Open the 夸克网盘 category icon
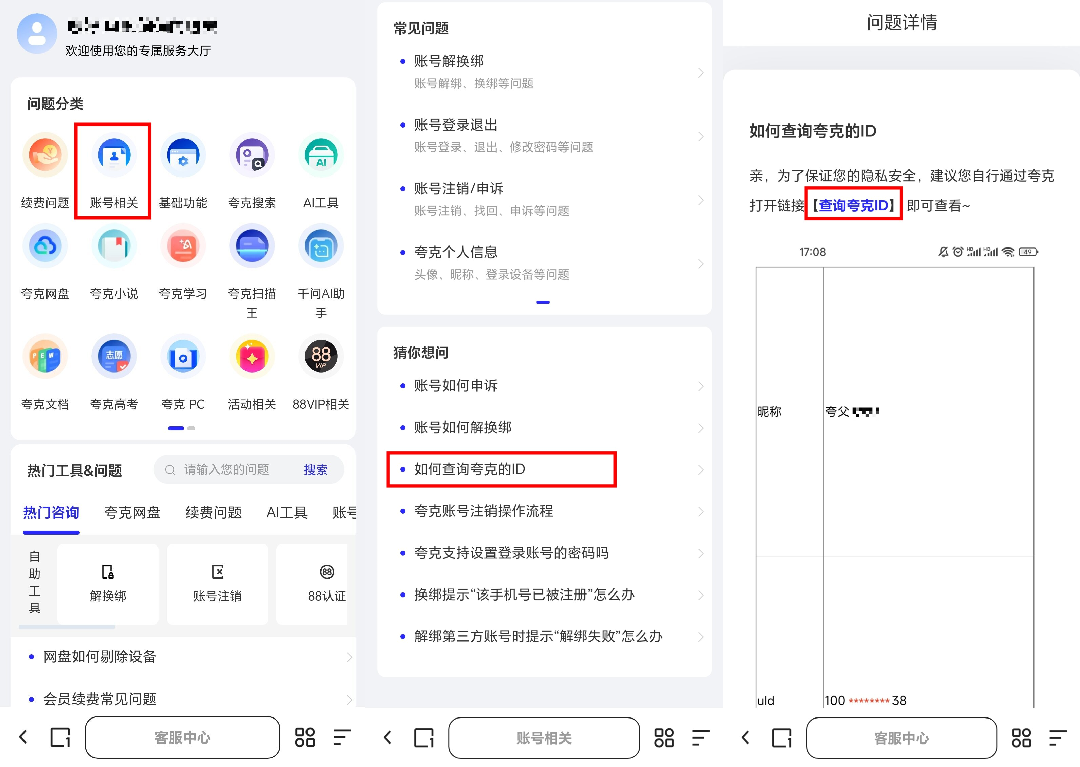 [x=45, y=246]
